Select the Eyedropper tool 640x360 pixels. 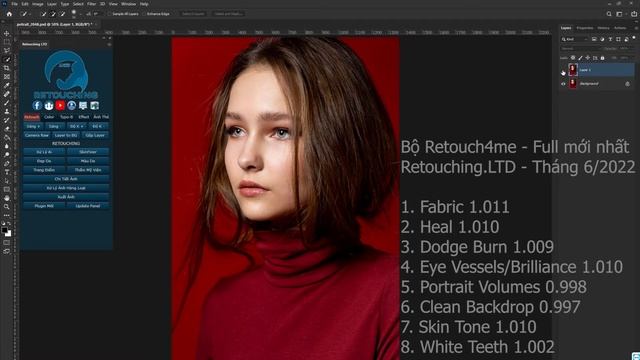click(x=7, y=85)
